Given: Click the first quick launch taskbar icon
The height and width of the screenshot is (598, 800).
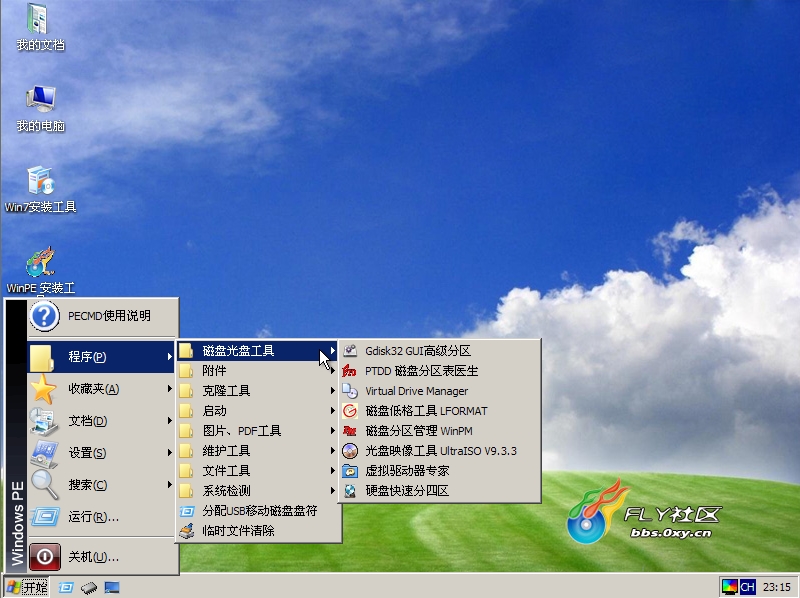Looking at the screenshot, I should [66, 587].
